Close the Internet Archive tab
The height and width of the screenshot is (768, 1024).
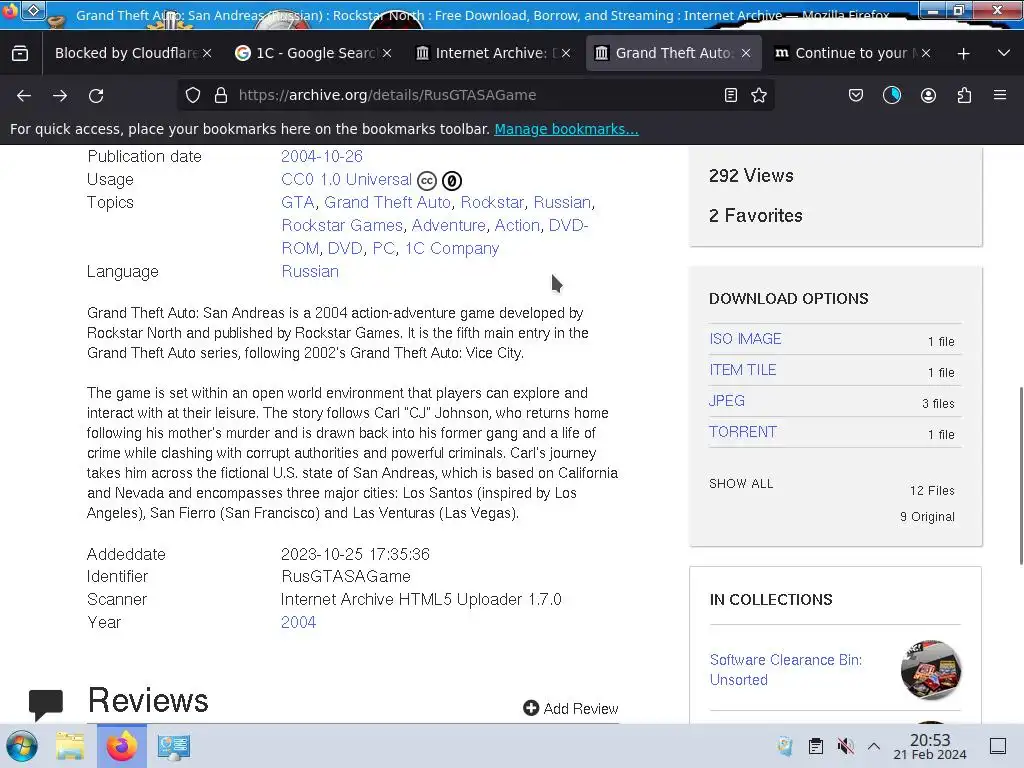(566, 54)
